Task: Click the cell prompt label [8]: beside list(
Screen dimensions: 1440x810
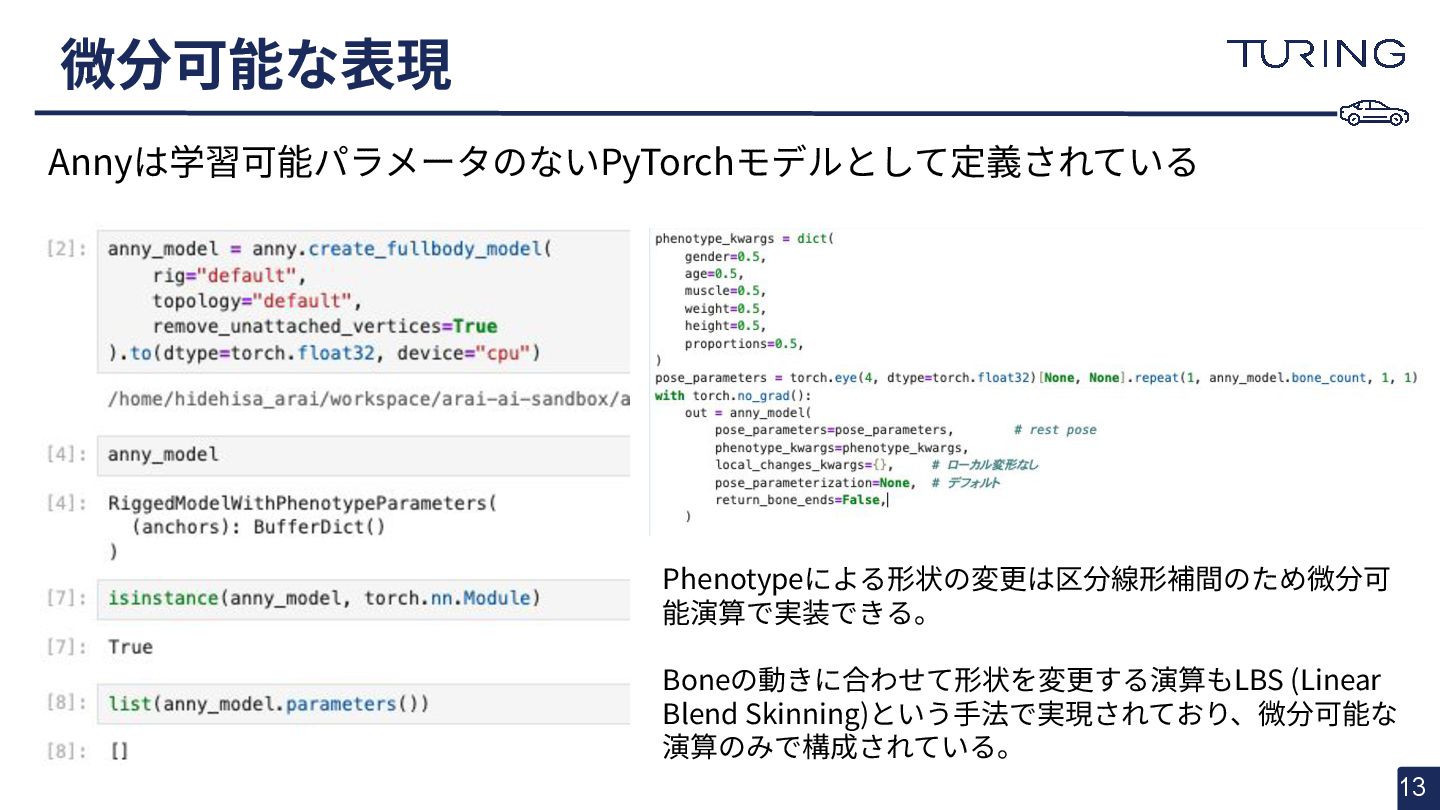Action: click(66, 703)
